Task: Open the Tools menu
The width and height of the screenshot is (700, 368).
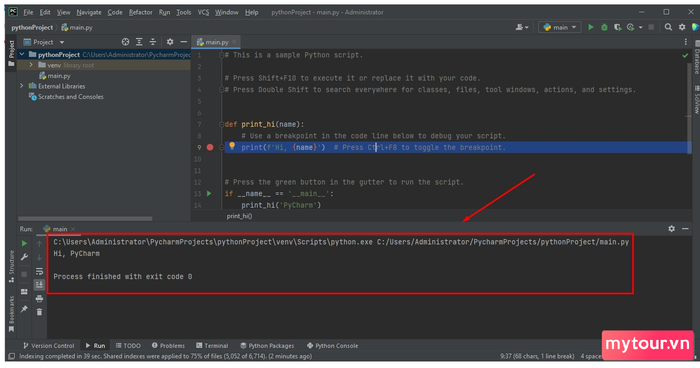Action: coord(183,12)
